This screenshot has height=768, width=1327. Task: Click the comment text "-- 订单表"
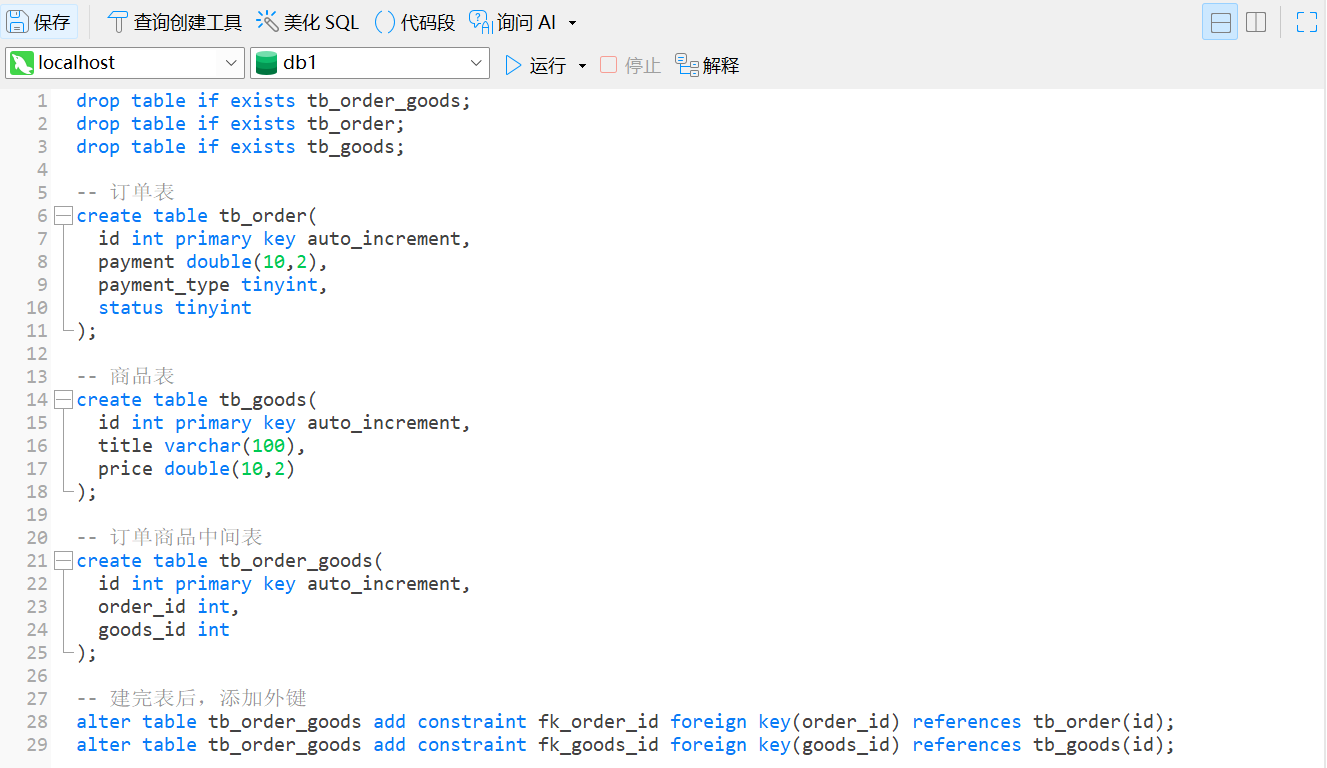pos(126,193)
